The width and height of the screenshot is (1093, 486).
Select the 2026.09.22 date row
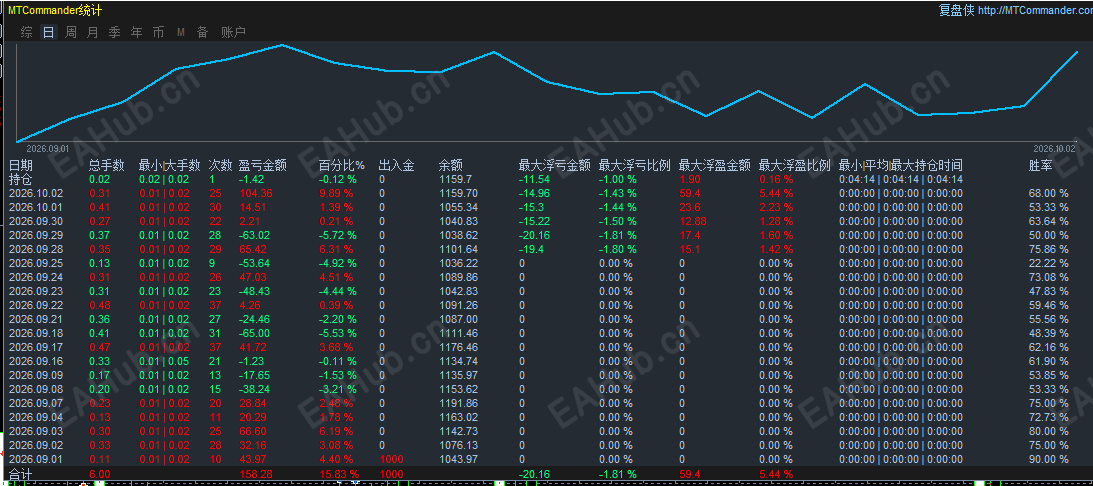coord(36,305)
